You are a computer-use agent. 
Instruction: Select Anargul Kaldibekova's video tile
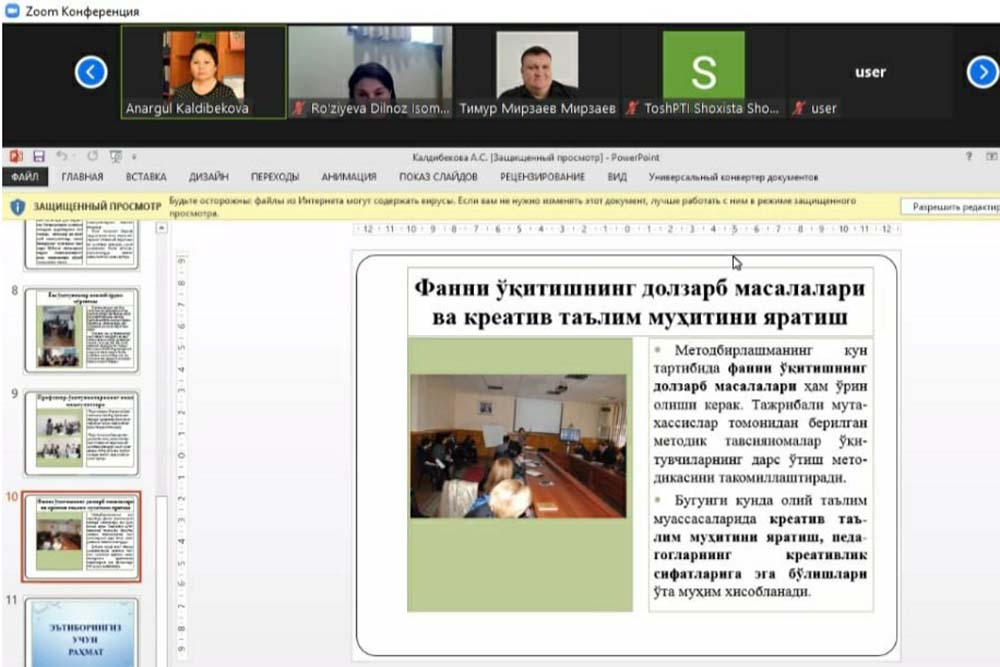coord(203,72)
